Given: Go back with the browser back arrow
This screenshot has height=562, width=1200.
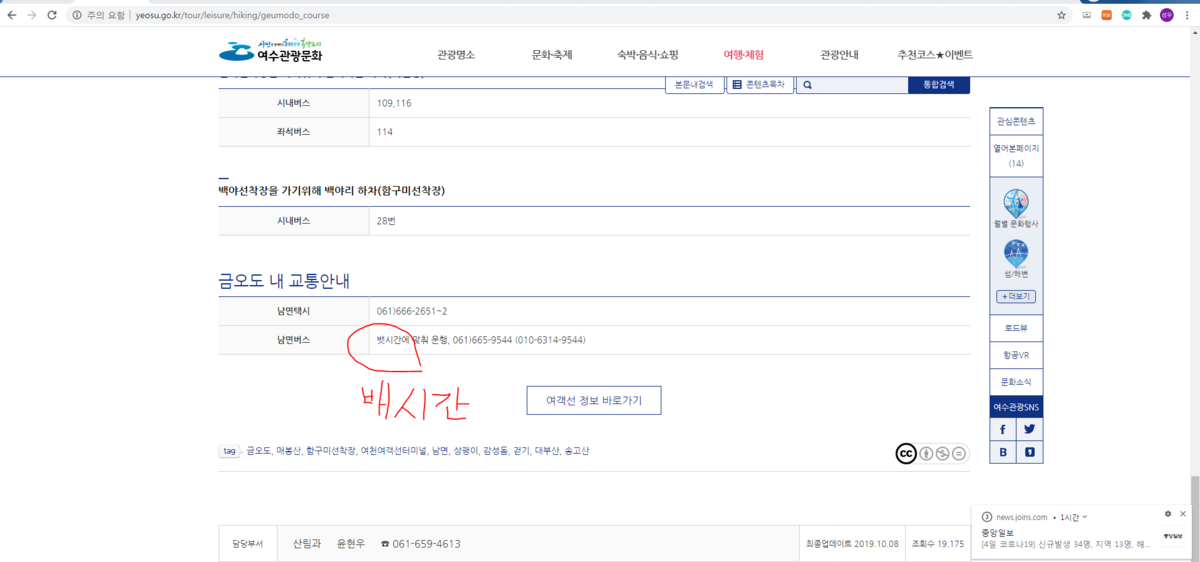Looking at the screenshot, I should 12,15.
